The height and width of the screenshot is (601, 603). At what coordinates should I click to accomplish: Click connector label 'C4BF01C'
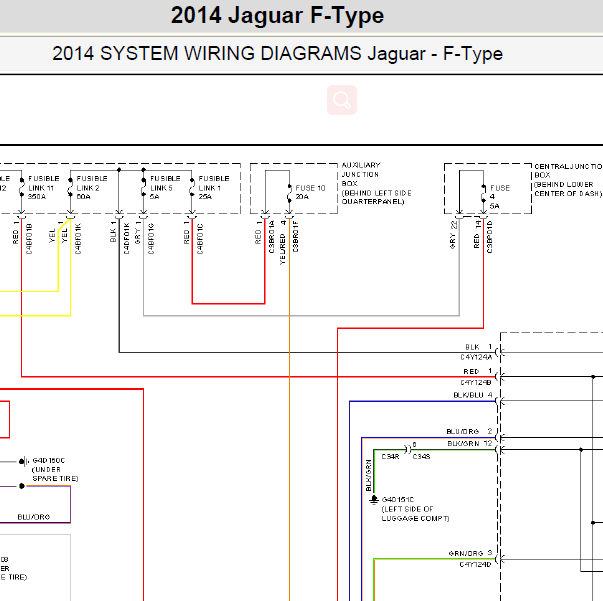tap(200, 239)
